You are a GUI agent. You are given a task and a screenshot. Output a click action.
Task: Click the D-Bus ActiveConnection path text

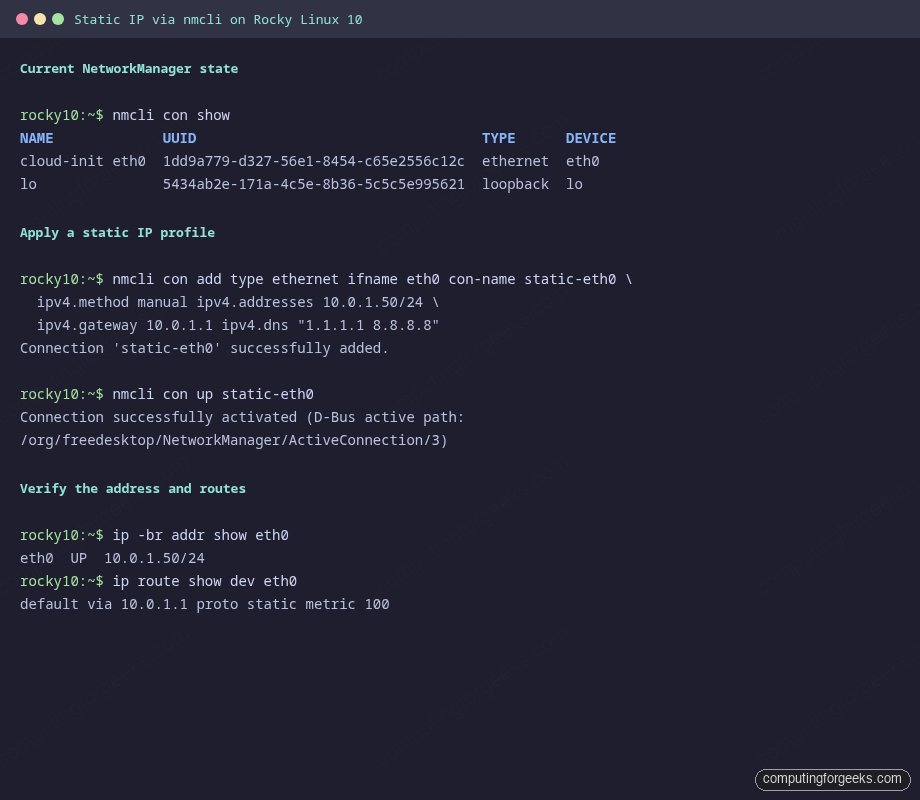[x=232, y=440]
